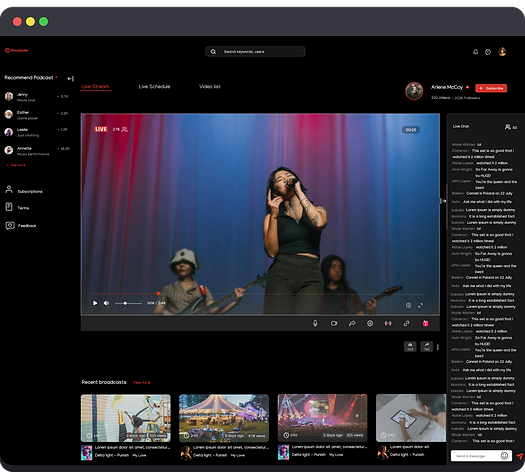Like the stream with thumbs-up button
525x472 pixels.
click(410, 346)
